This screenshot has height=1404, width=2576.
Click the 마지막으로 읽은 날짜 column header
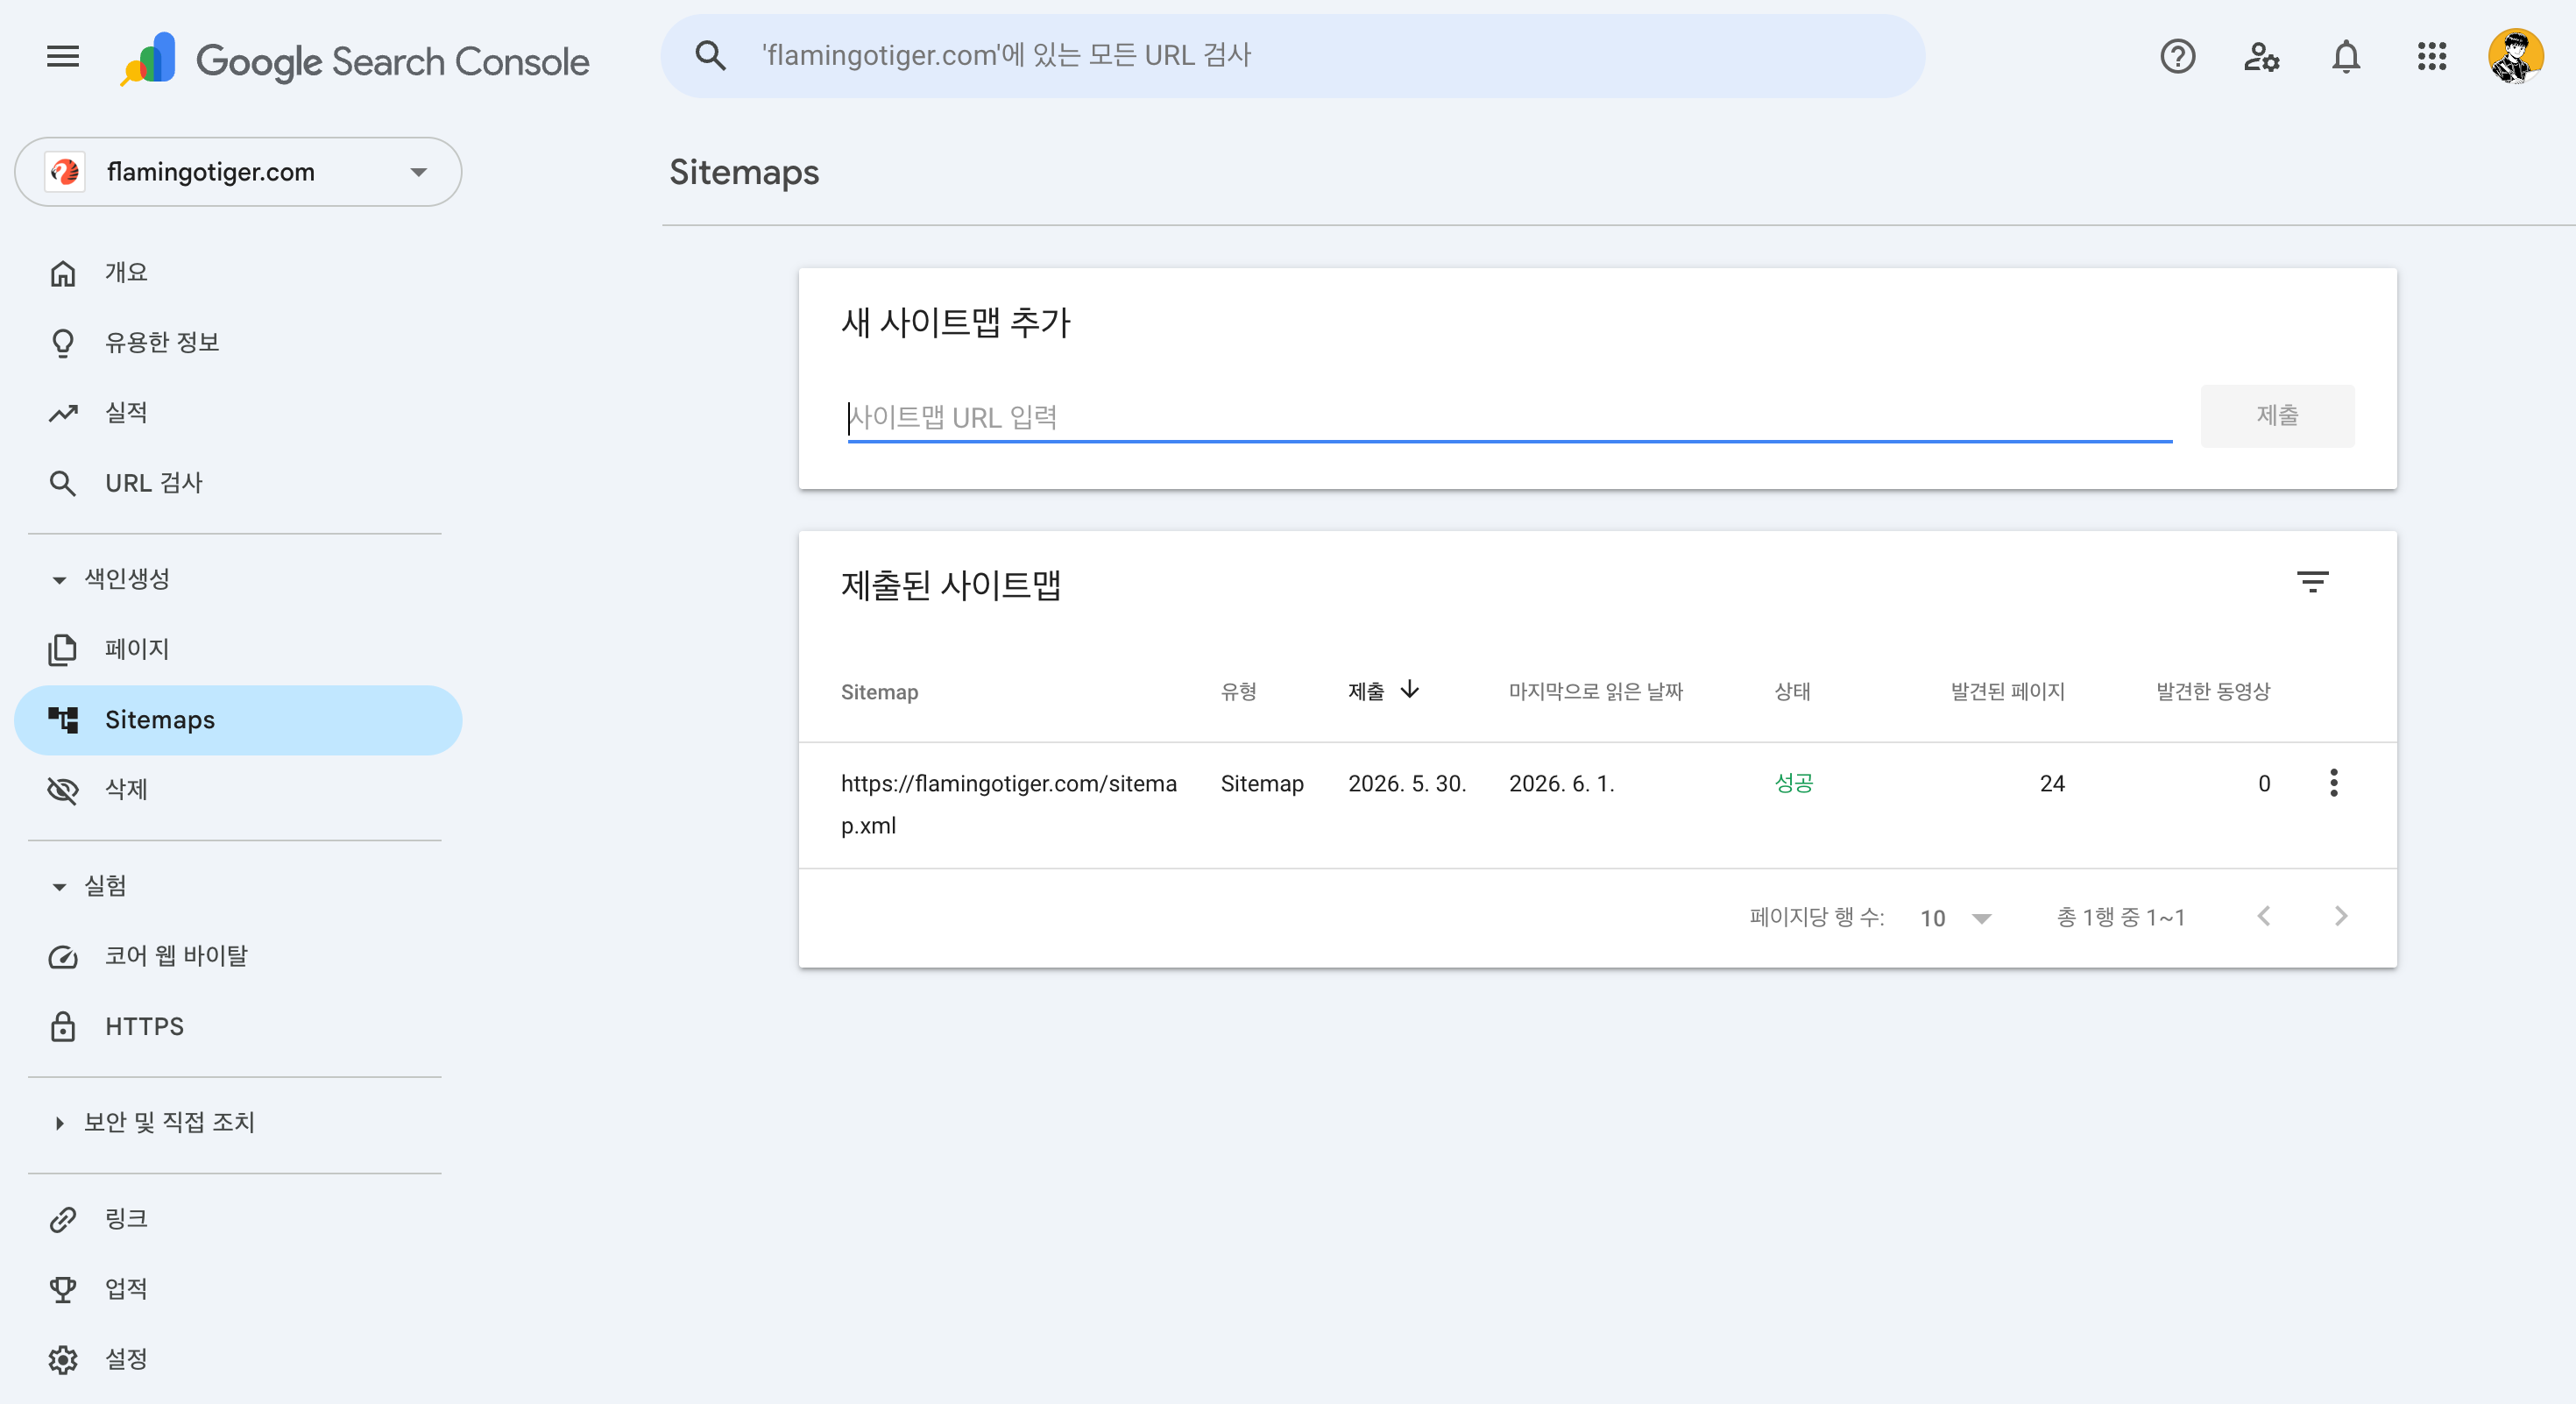pos(1595,692)
